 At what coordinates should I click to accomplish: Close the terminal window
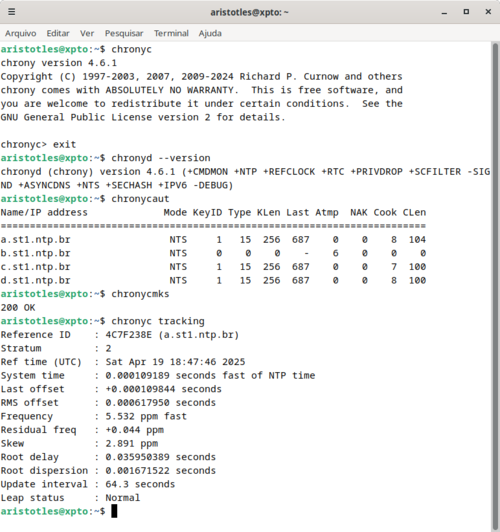click(488, 12)
